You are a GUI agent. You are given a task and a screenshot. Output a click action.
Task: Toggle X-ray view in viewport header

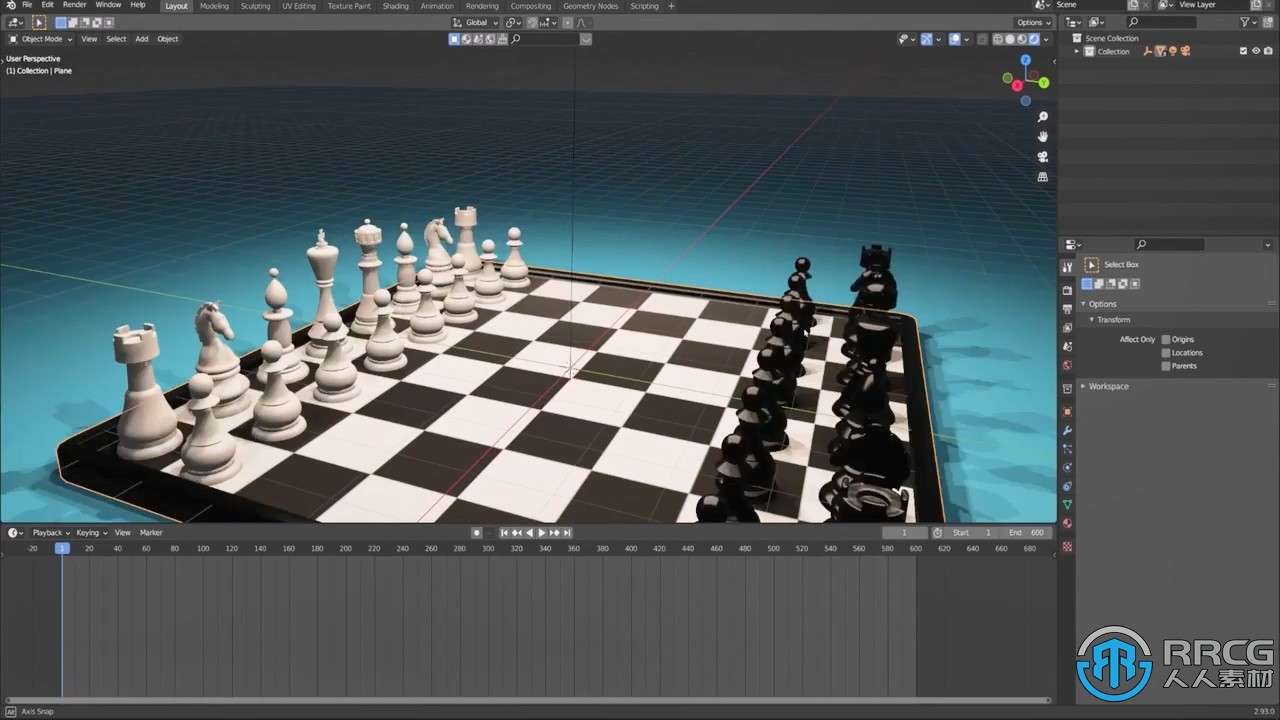pyautogui.click(x=982, y=39)
